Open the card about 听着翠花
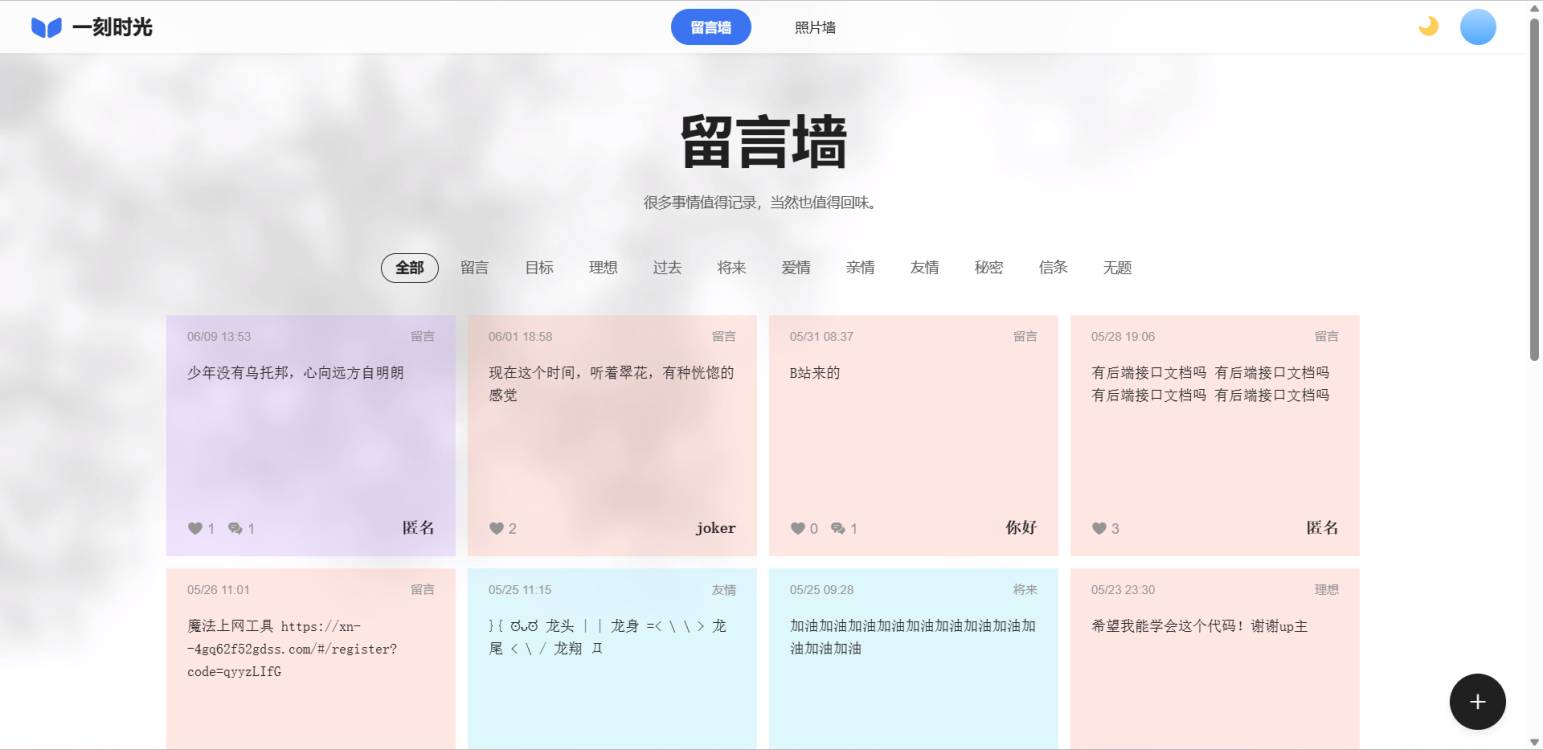The image size is (1543, 750). pyautogui.click(x=612, y=436)
